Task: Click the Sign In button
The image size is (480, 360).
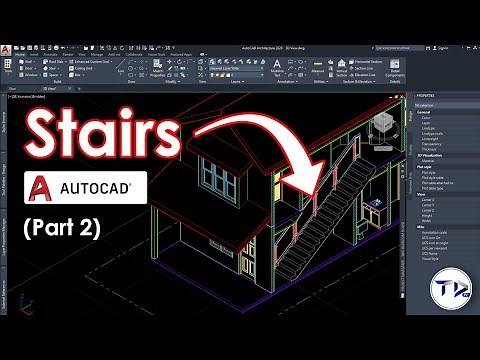Action: [x=441, y=48]
